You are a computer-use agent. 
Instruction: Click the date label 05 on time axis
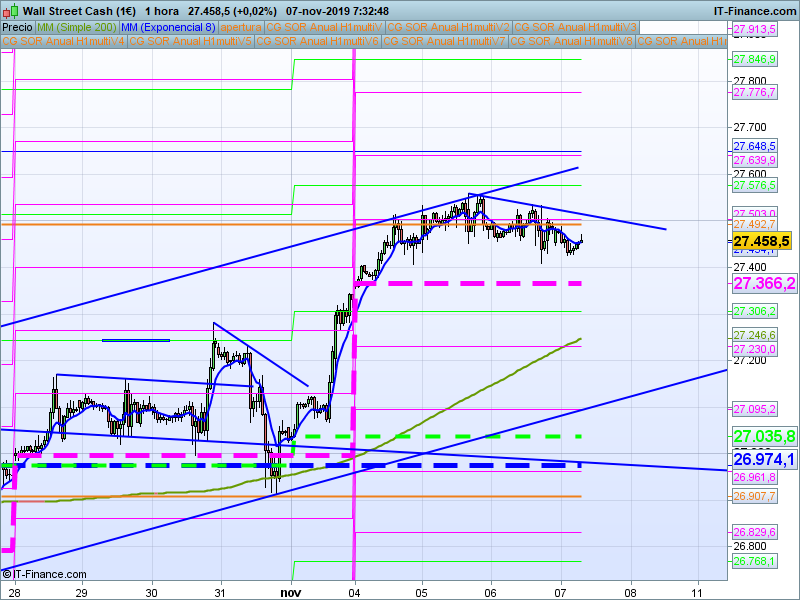pos(421,593)
